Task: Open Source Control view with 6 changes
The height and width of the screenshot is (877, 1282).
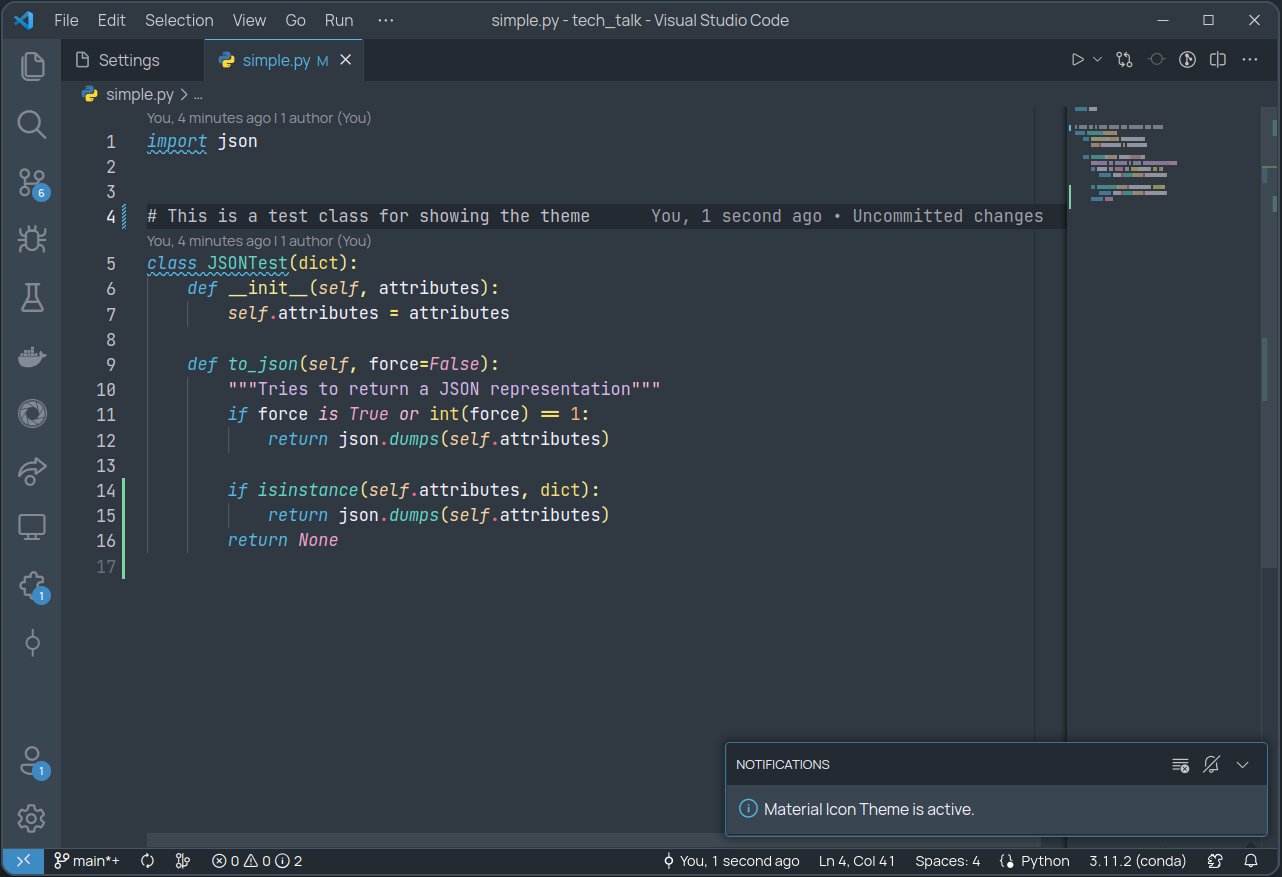Action: coord(32,182)
